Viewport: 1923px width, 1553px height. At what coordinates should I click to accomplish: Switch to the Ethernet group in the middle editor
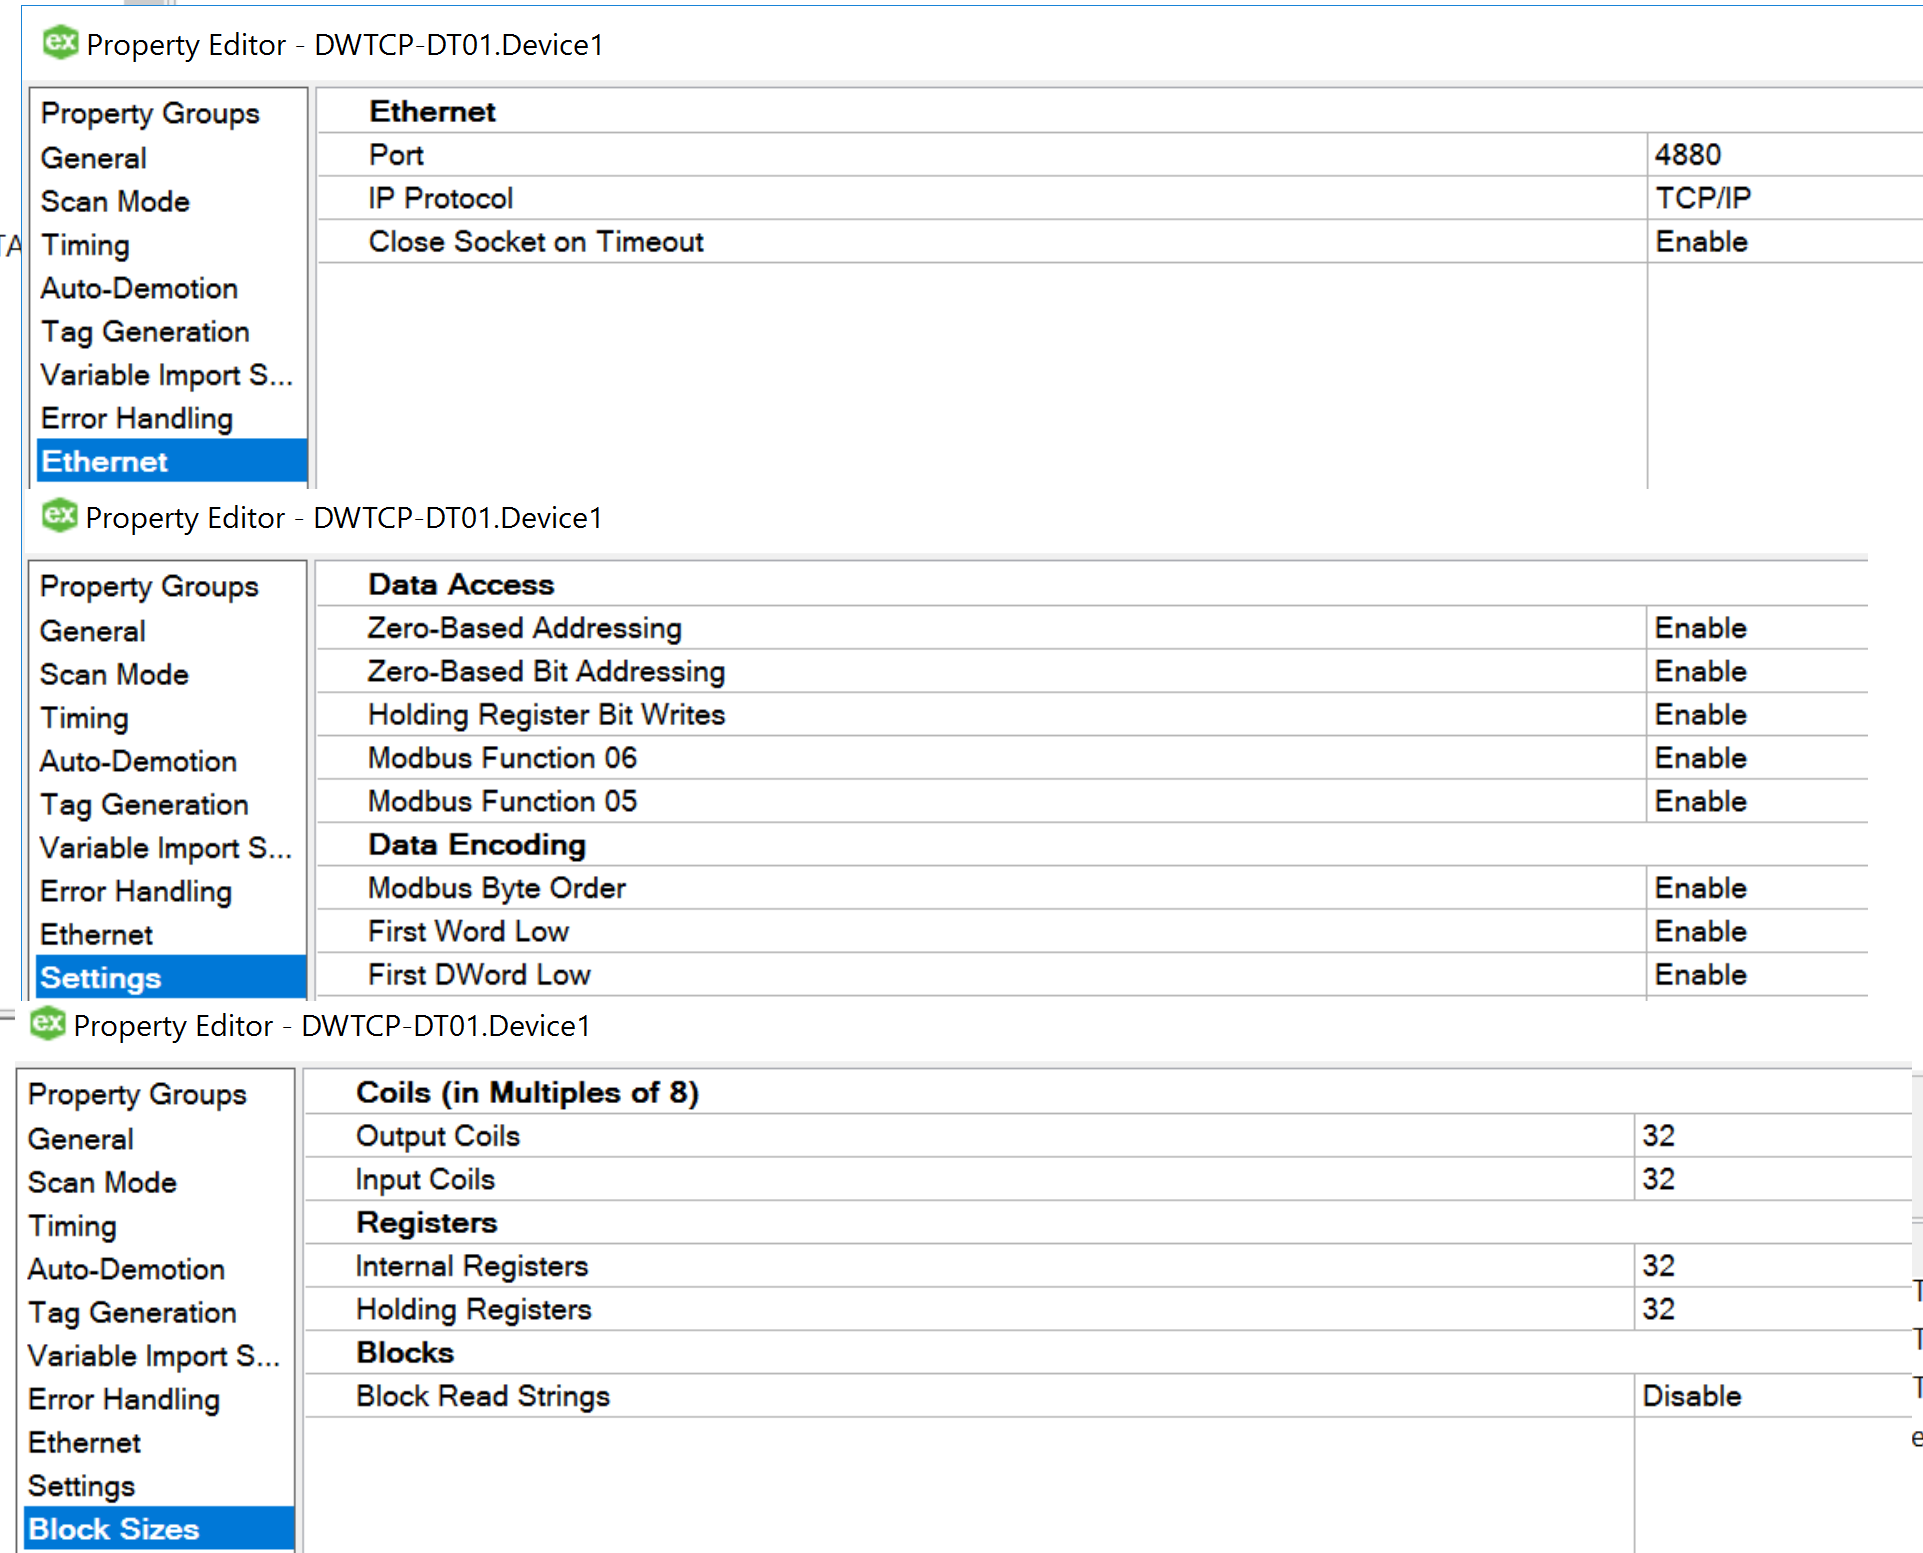96,934
